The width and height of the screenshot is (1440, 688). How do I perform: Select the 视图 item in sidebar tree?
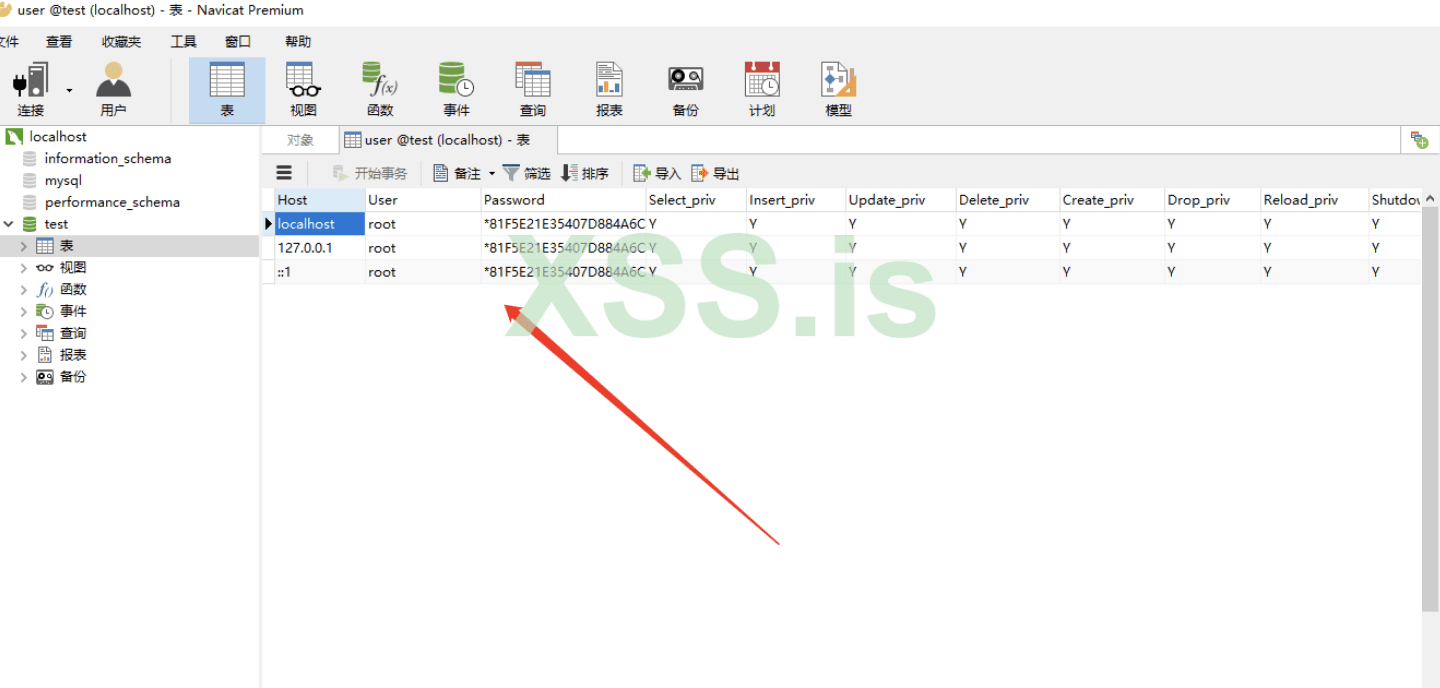72,268
